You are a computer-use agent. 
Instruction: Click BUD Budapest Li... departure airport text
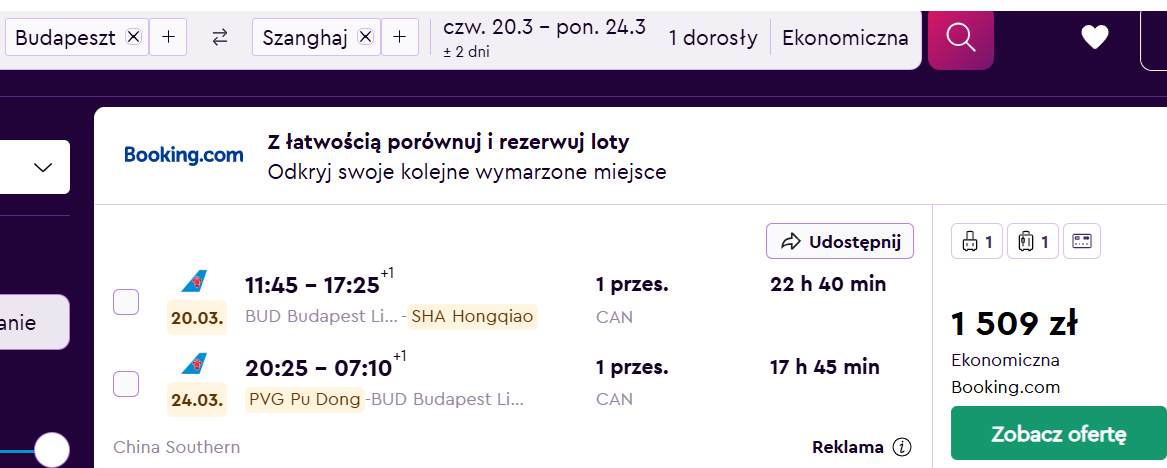coord(322,317)
